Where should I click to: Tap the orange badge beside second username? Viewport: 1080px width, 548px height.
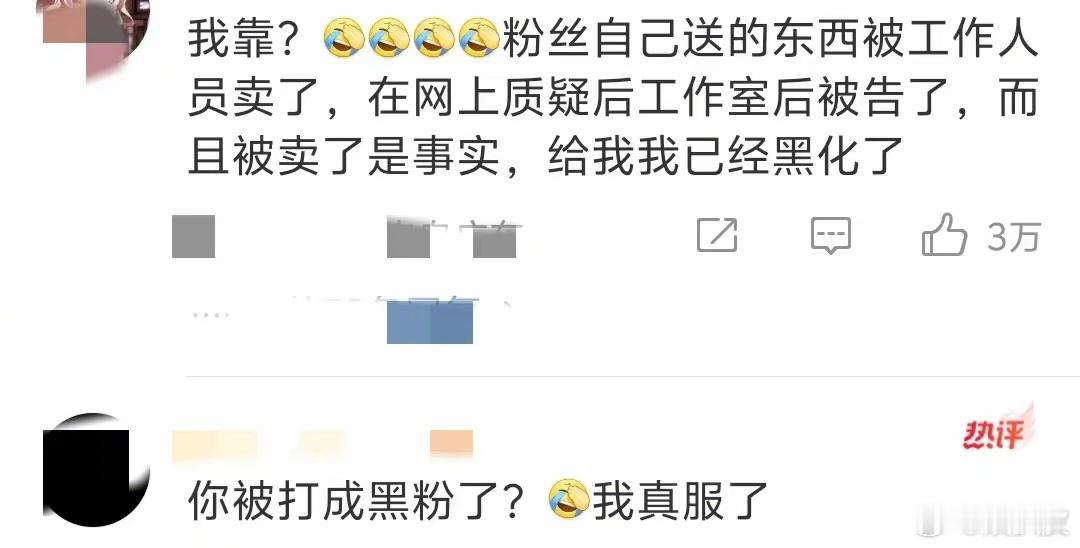(x=451, y=444)
